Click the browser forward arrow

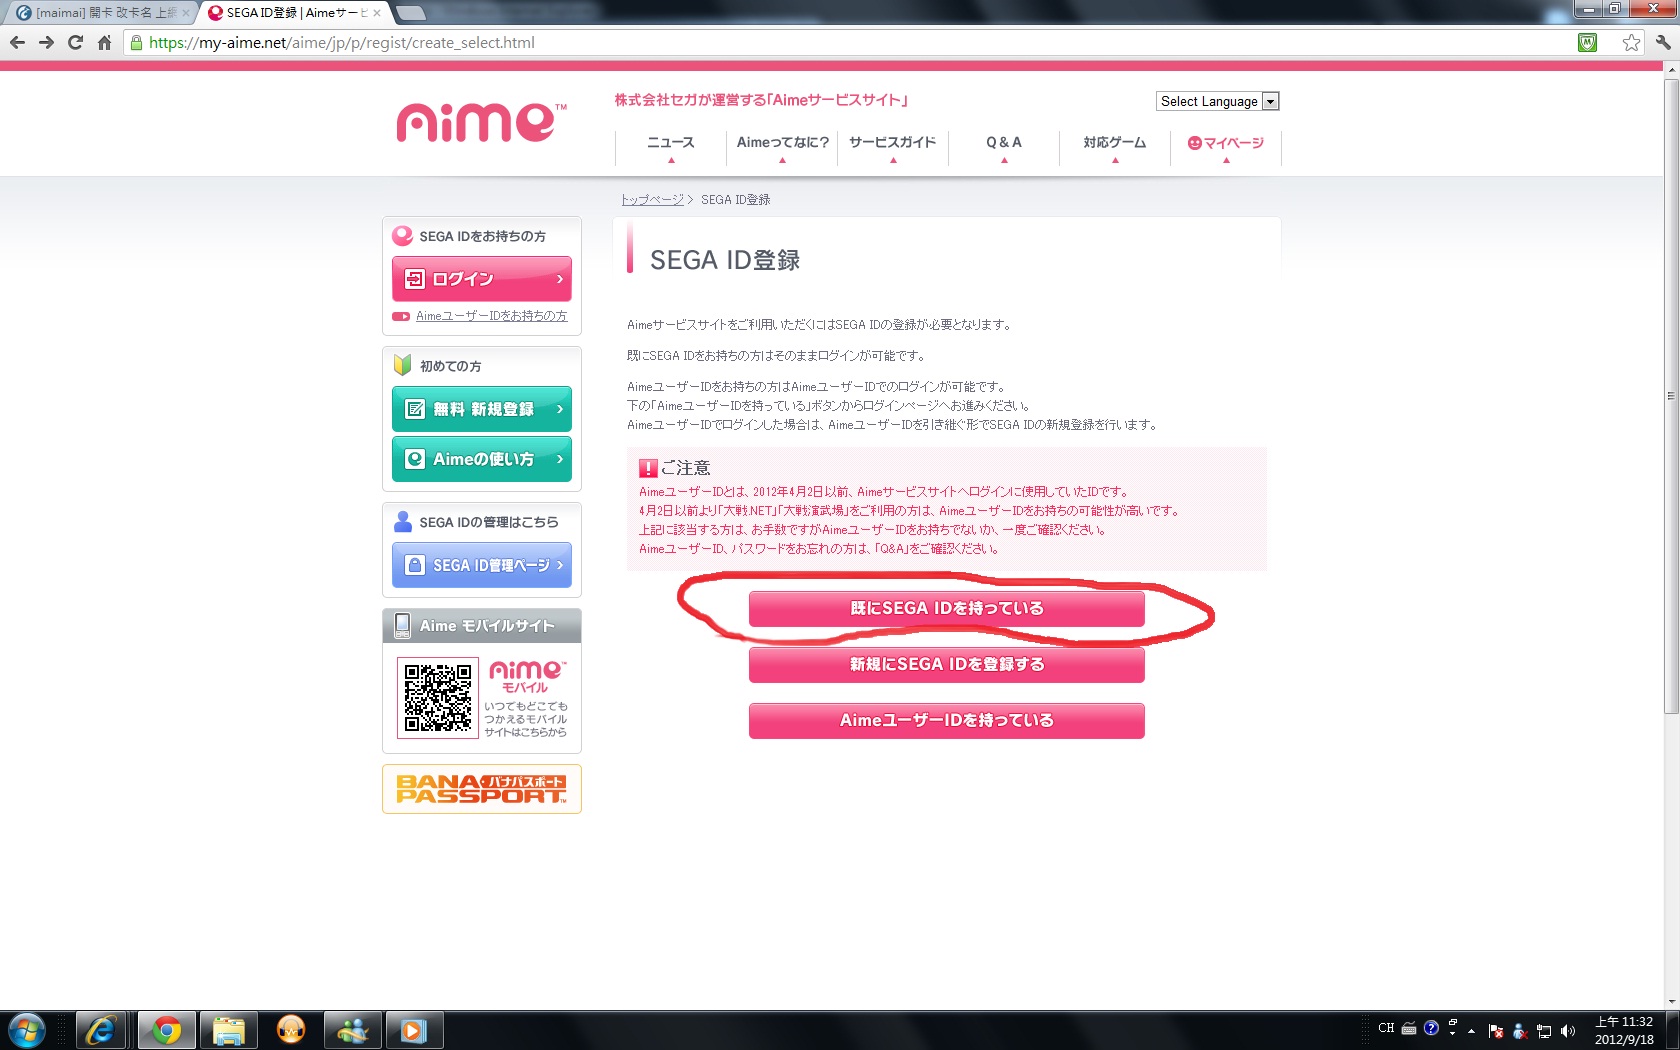46,42
